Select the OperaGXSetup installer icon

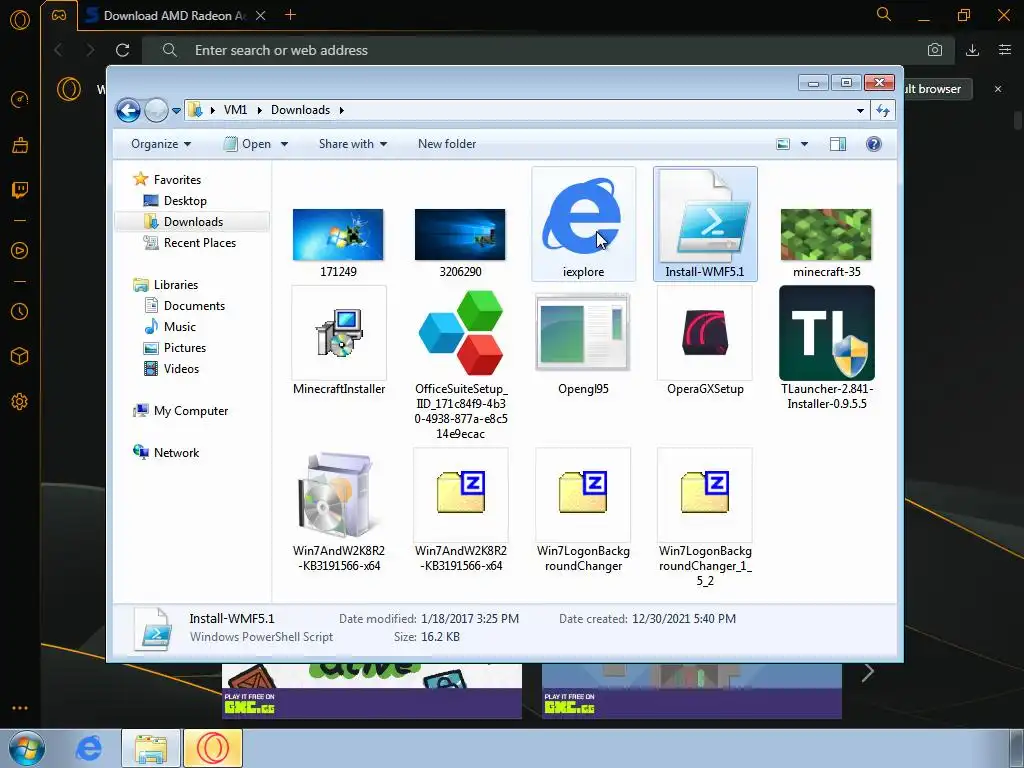tap(705, 333)
